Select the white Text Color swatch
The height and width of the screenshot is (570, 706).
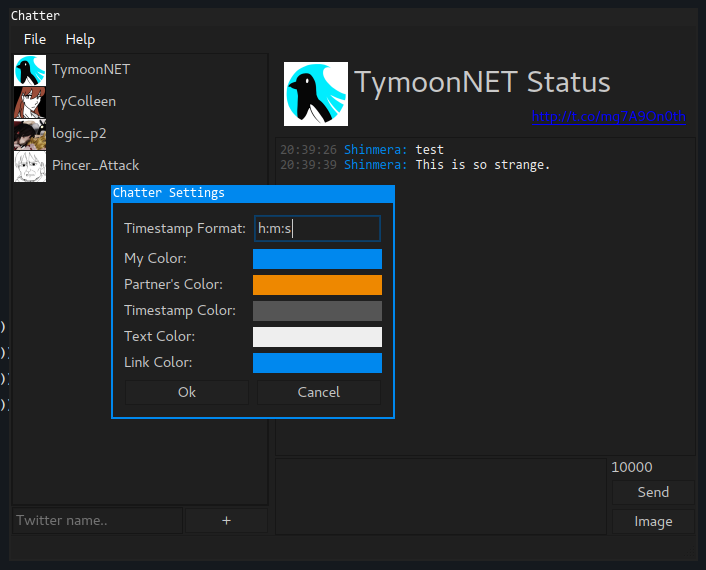point(317,337)
